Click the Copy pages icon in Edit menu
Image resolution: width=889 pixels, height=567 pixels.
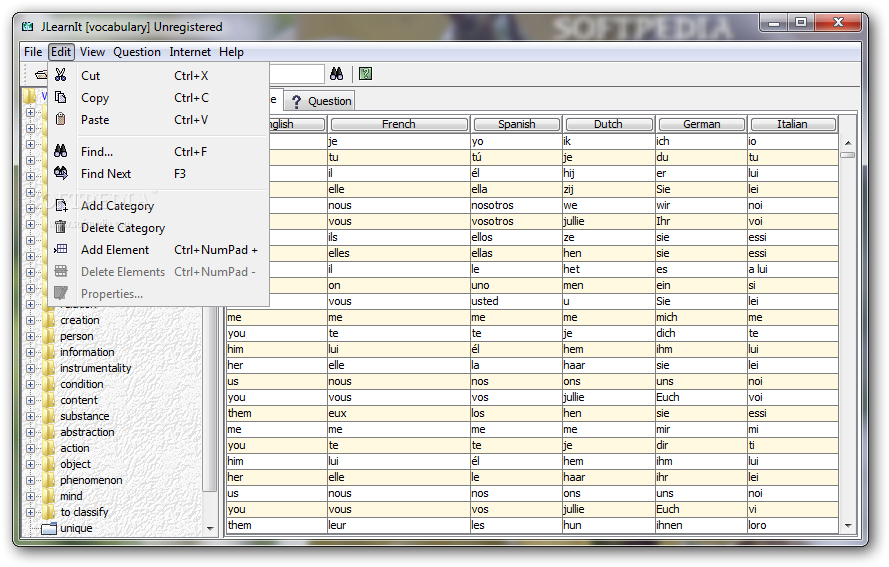(61, 97)
